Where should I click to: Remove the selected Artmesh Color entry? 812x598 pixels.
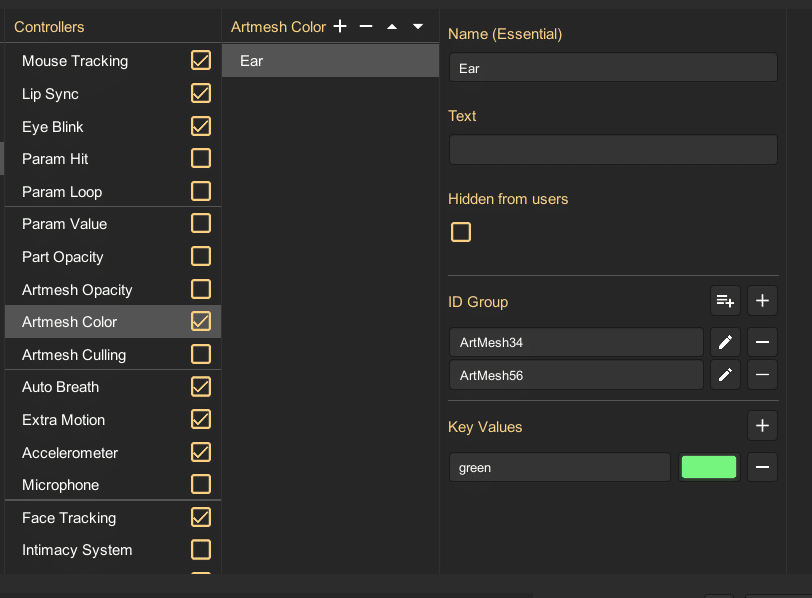click(x=366, y=26)
